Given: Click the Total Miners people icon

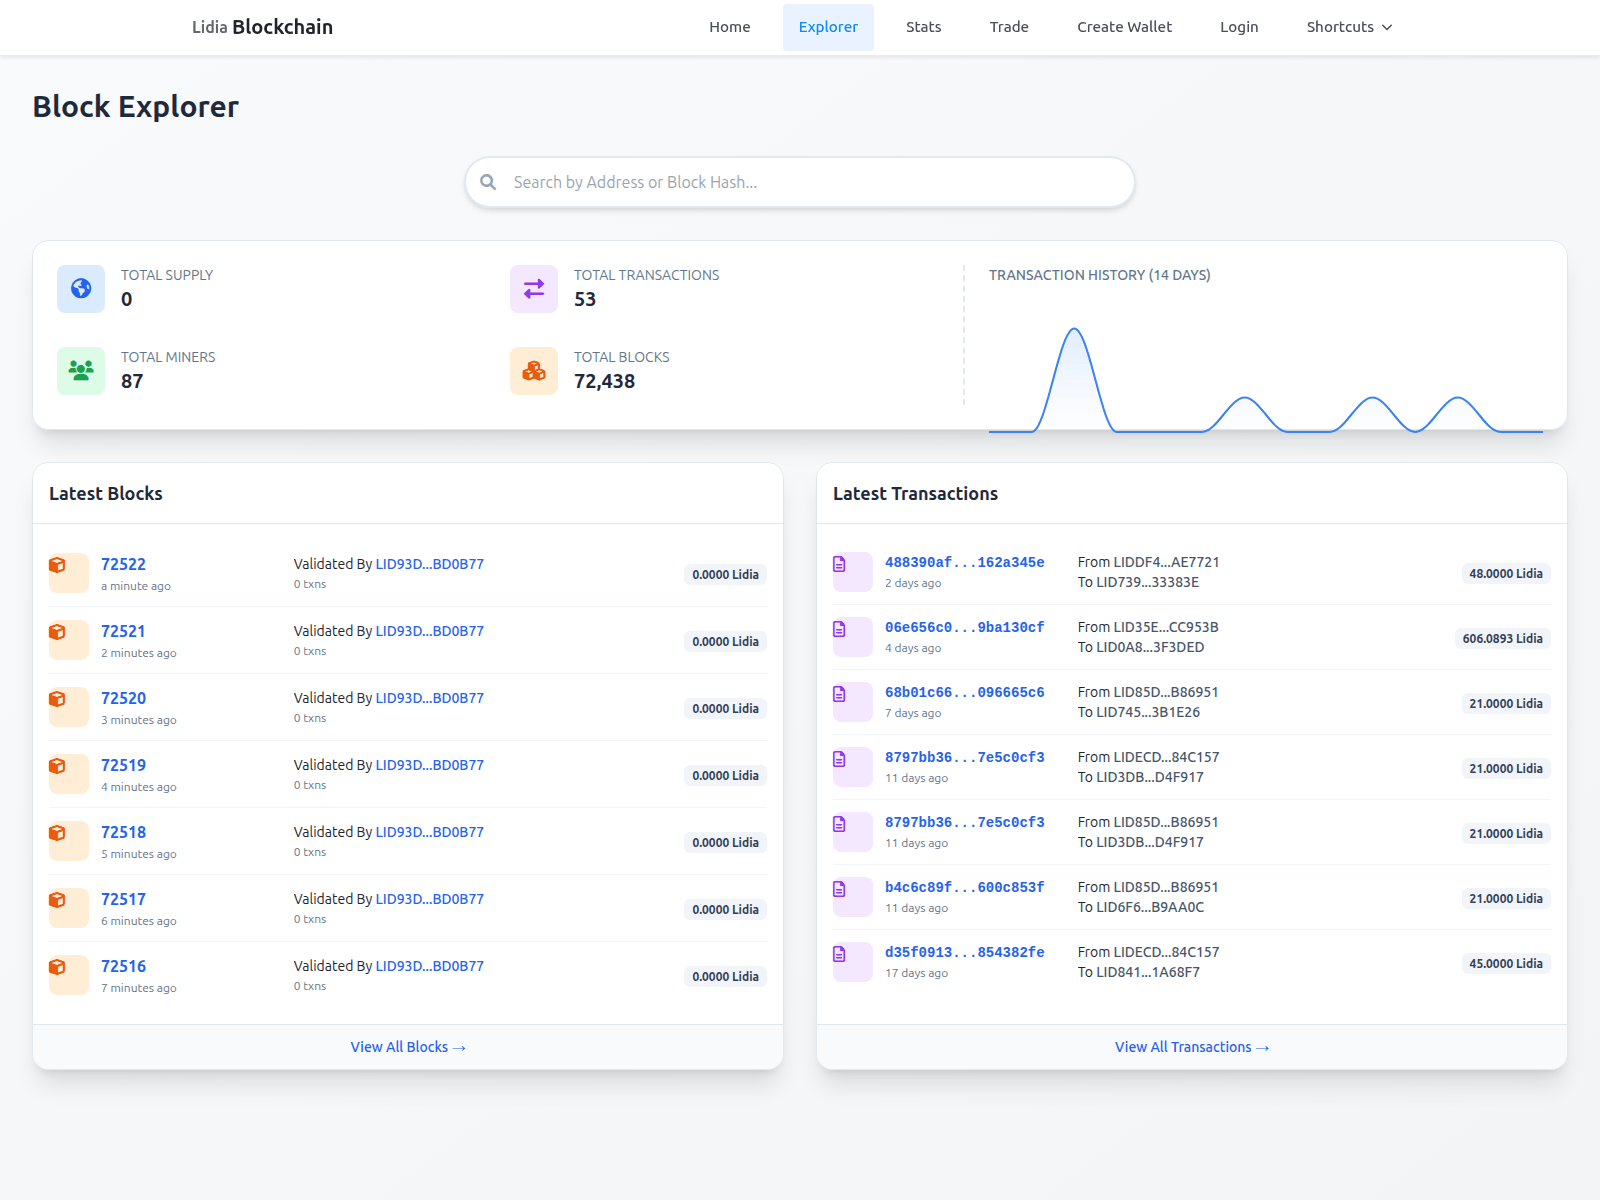Looking at the screenshot, I should coord(81,371).
